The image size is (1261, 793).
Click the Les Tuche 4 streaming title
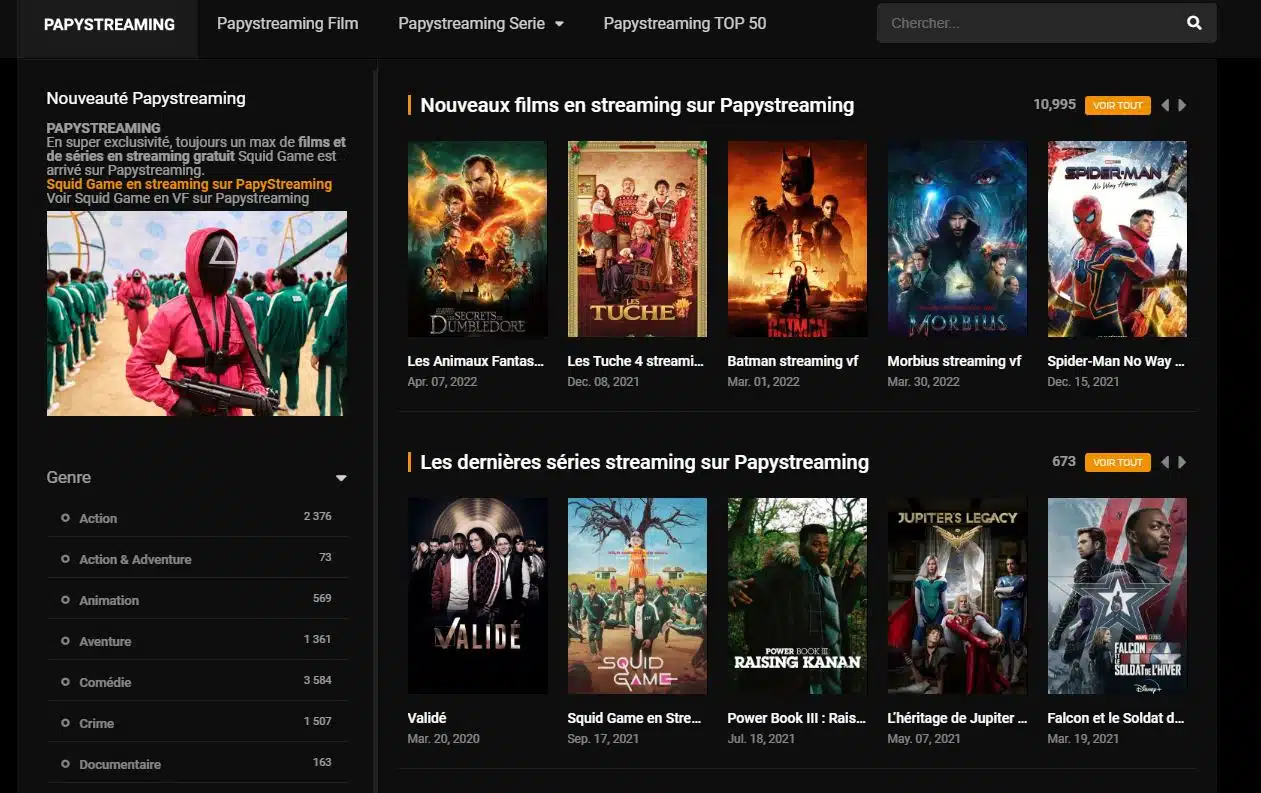(636, 361)
